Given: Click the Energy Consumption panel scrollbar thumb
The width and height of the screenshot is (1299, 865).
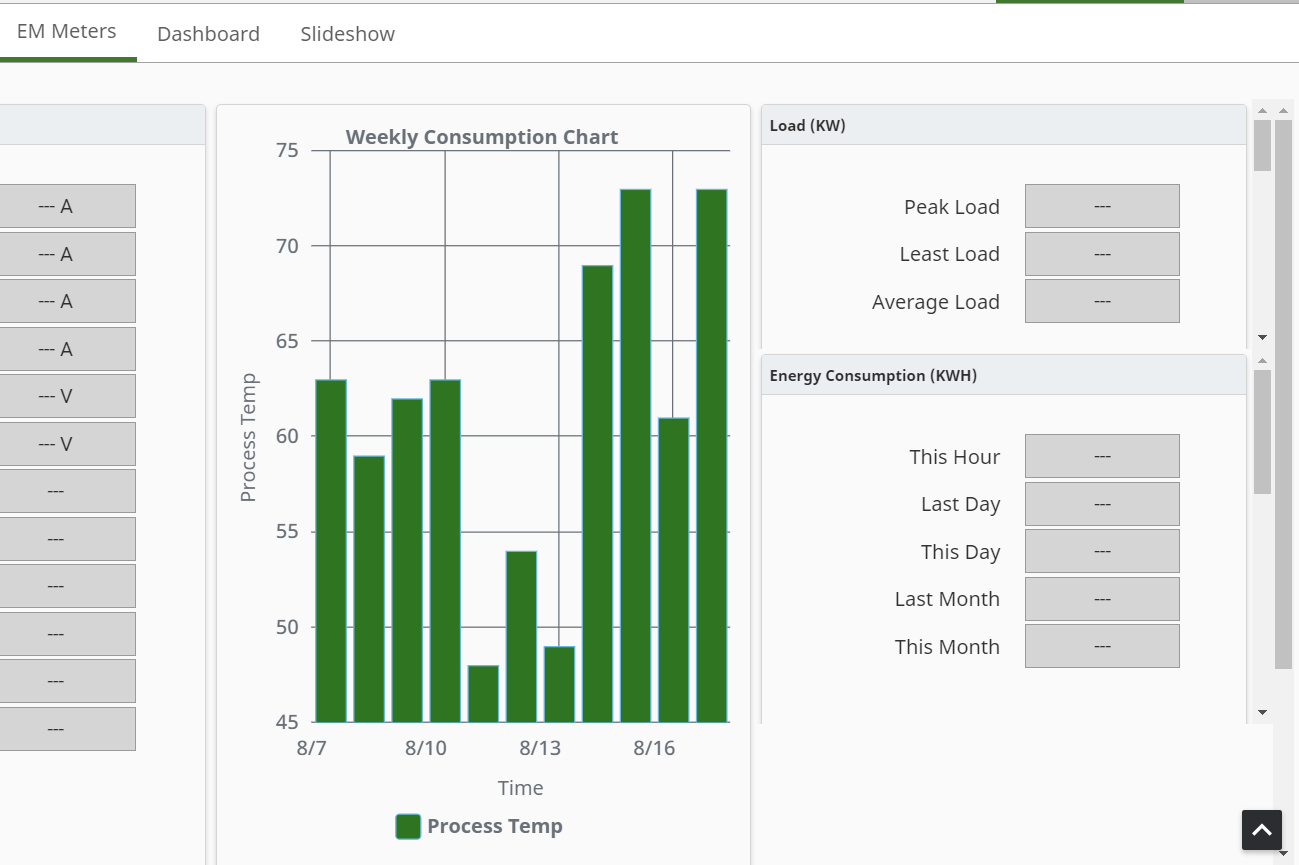Looking at the screenshot, I should pyautogui.click(x=1262, y=432).
